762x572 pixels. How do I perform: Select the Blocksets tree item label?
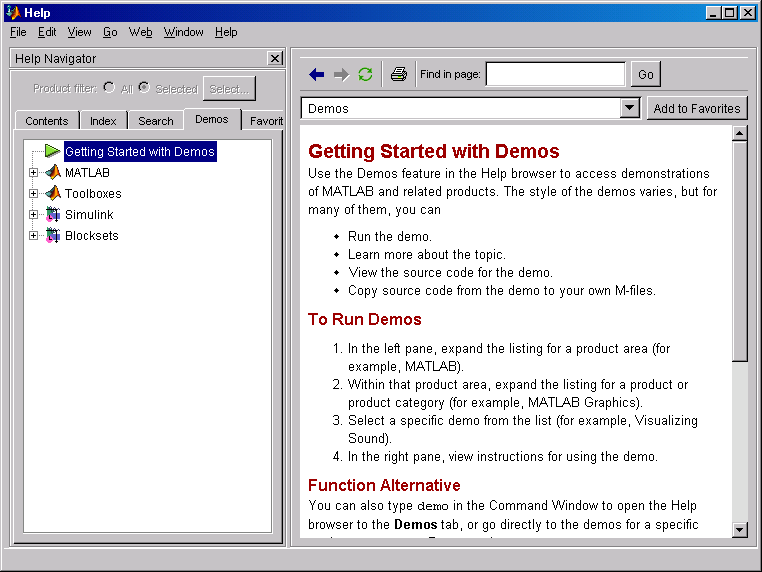click(92, 236)
